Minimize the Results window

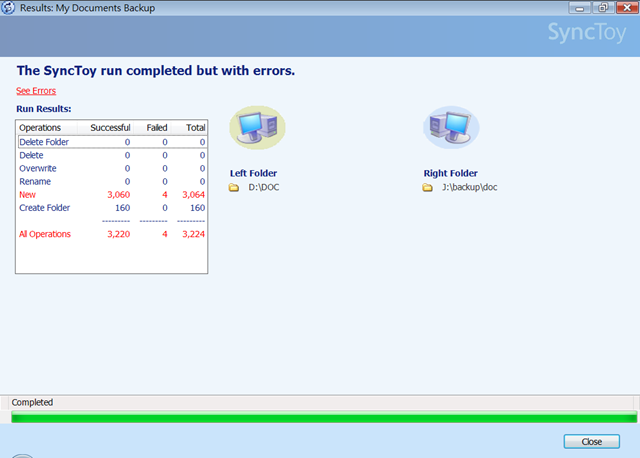pyautogui.click(x=580, y=8)
